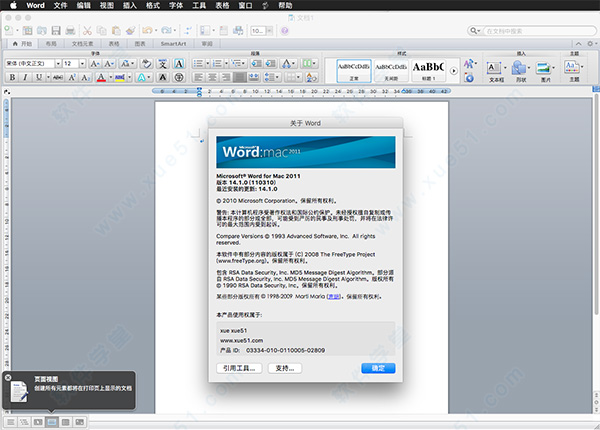Viewport: 600px width, 430px height.
Task: Click the search in document field
Action: pos(539,31)
